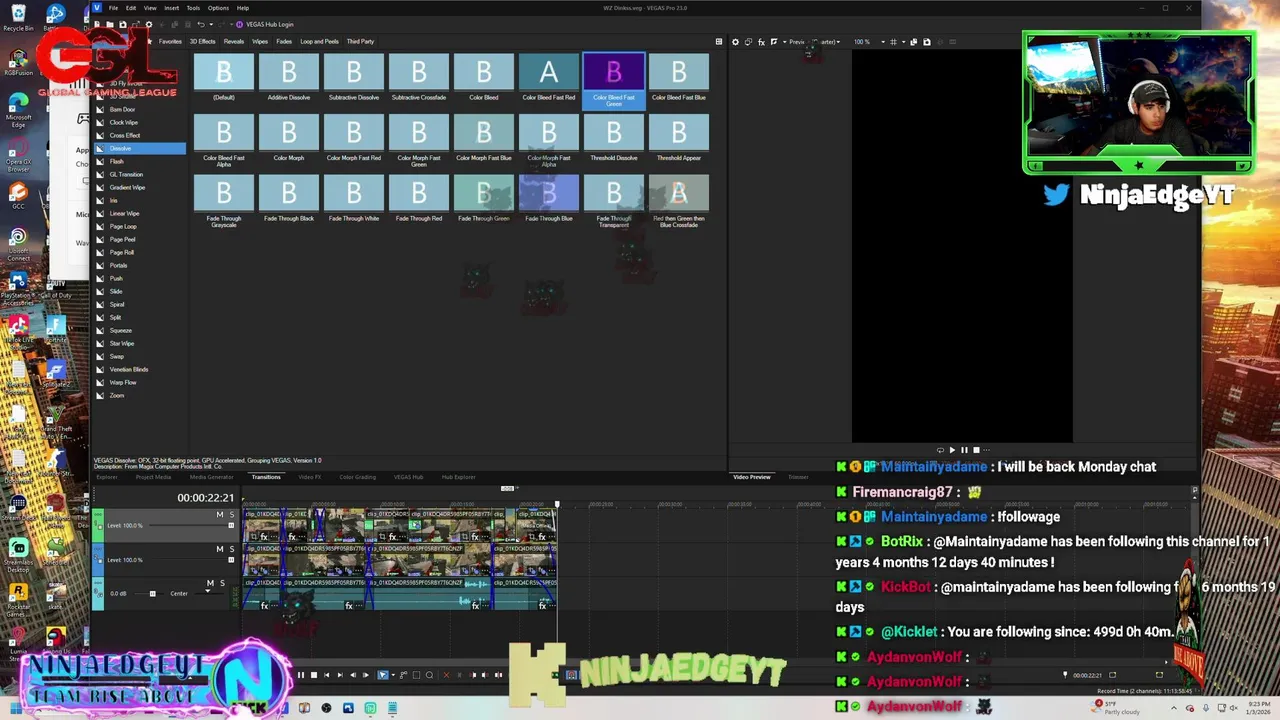Click the external monitor preview icon
This screenshot has height=720, width=1280.
coord(748,42)
